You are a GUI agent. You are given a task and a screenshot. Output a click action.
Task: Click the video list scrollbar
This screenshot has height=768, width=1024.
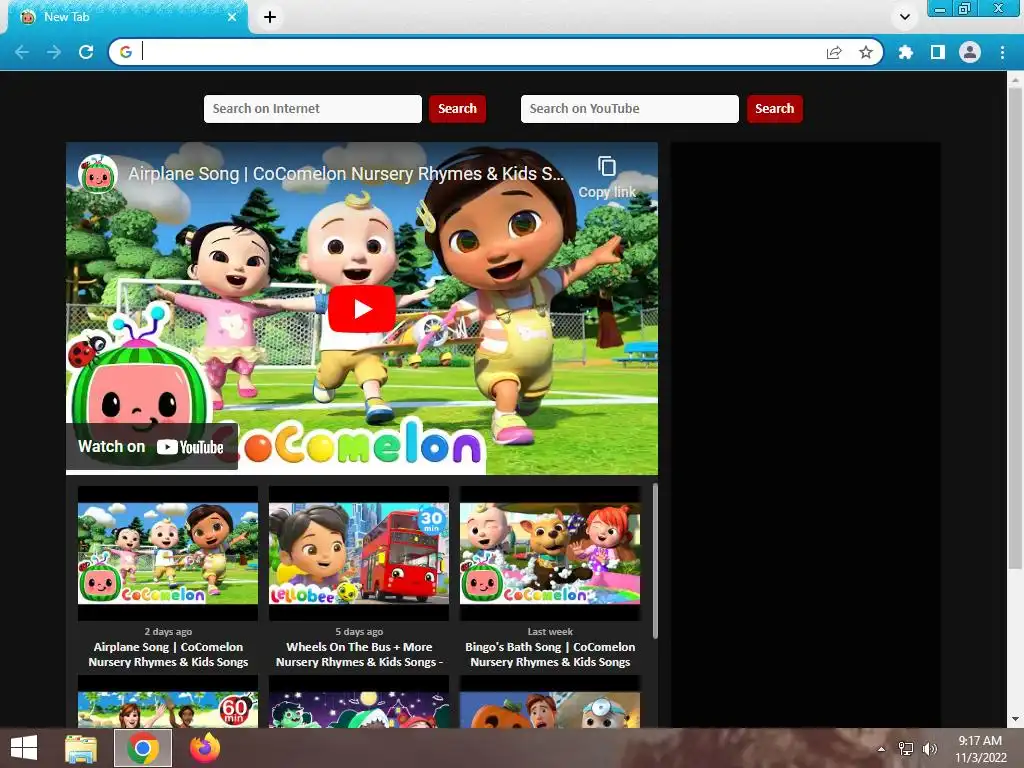pyautogui.click(x=655, y=560)
